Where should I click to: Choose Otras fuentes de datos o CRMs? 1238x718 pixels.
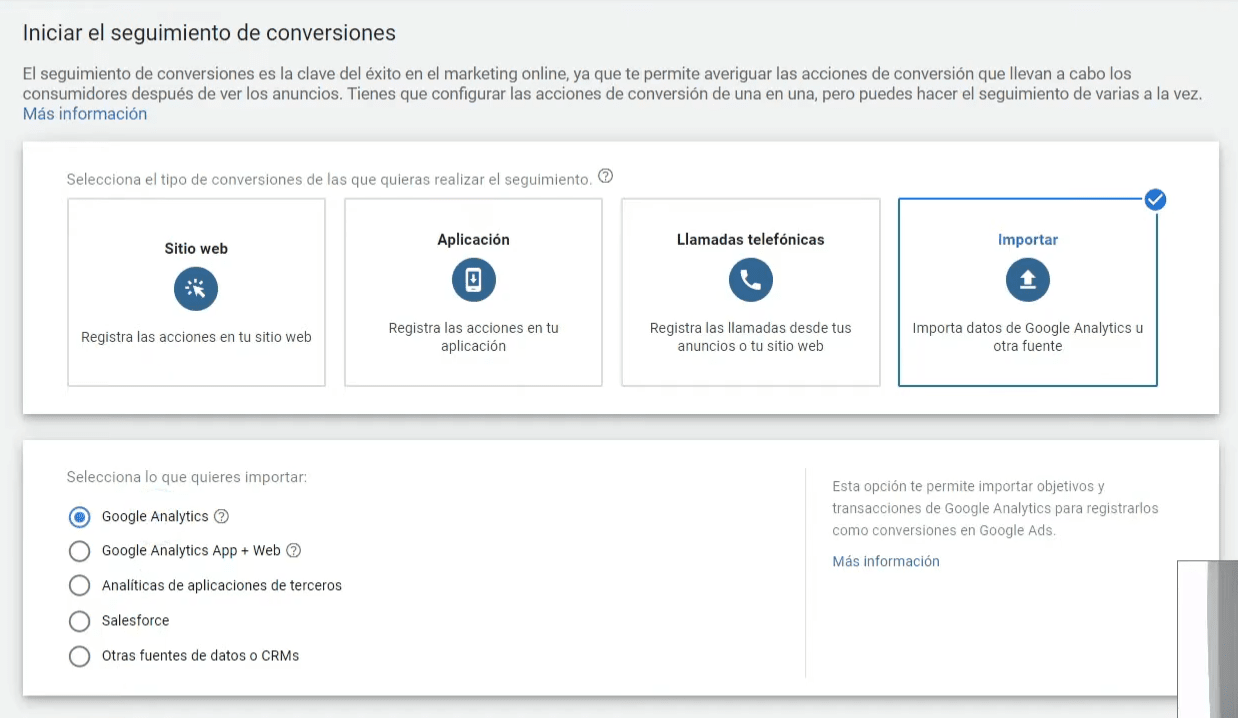79,656
